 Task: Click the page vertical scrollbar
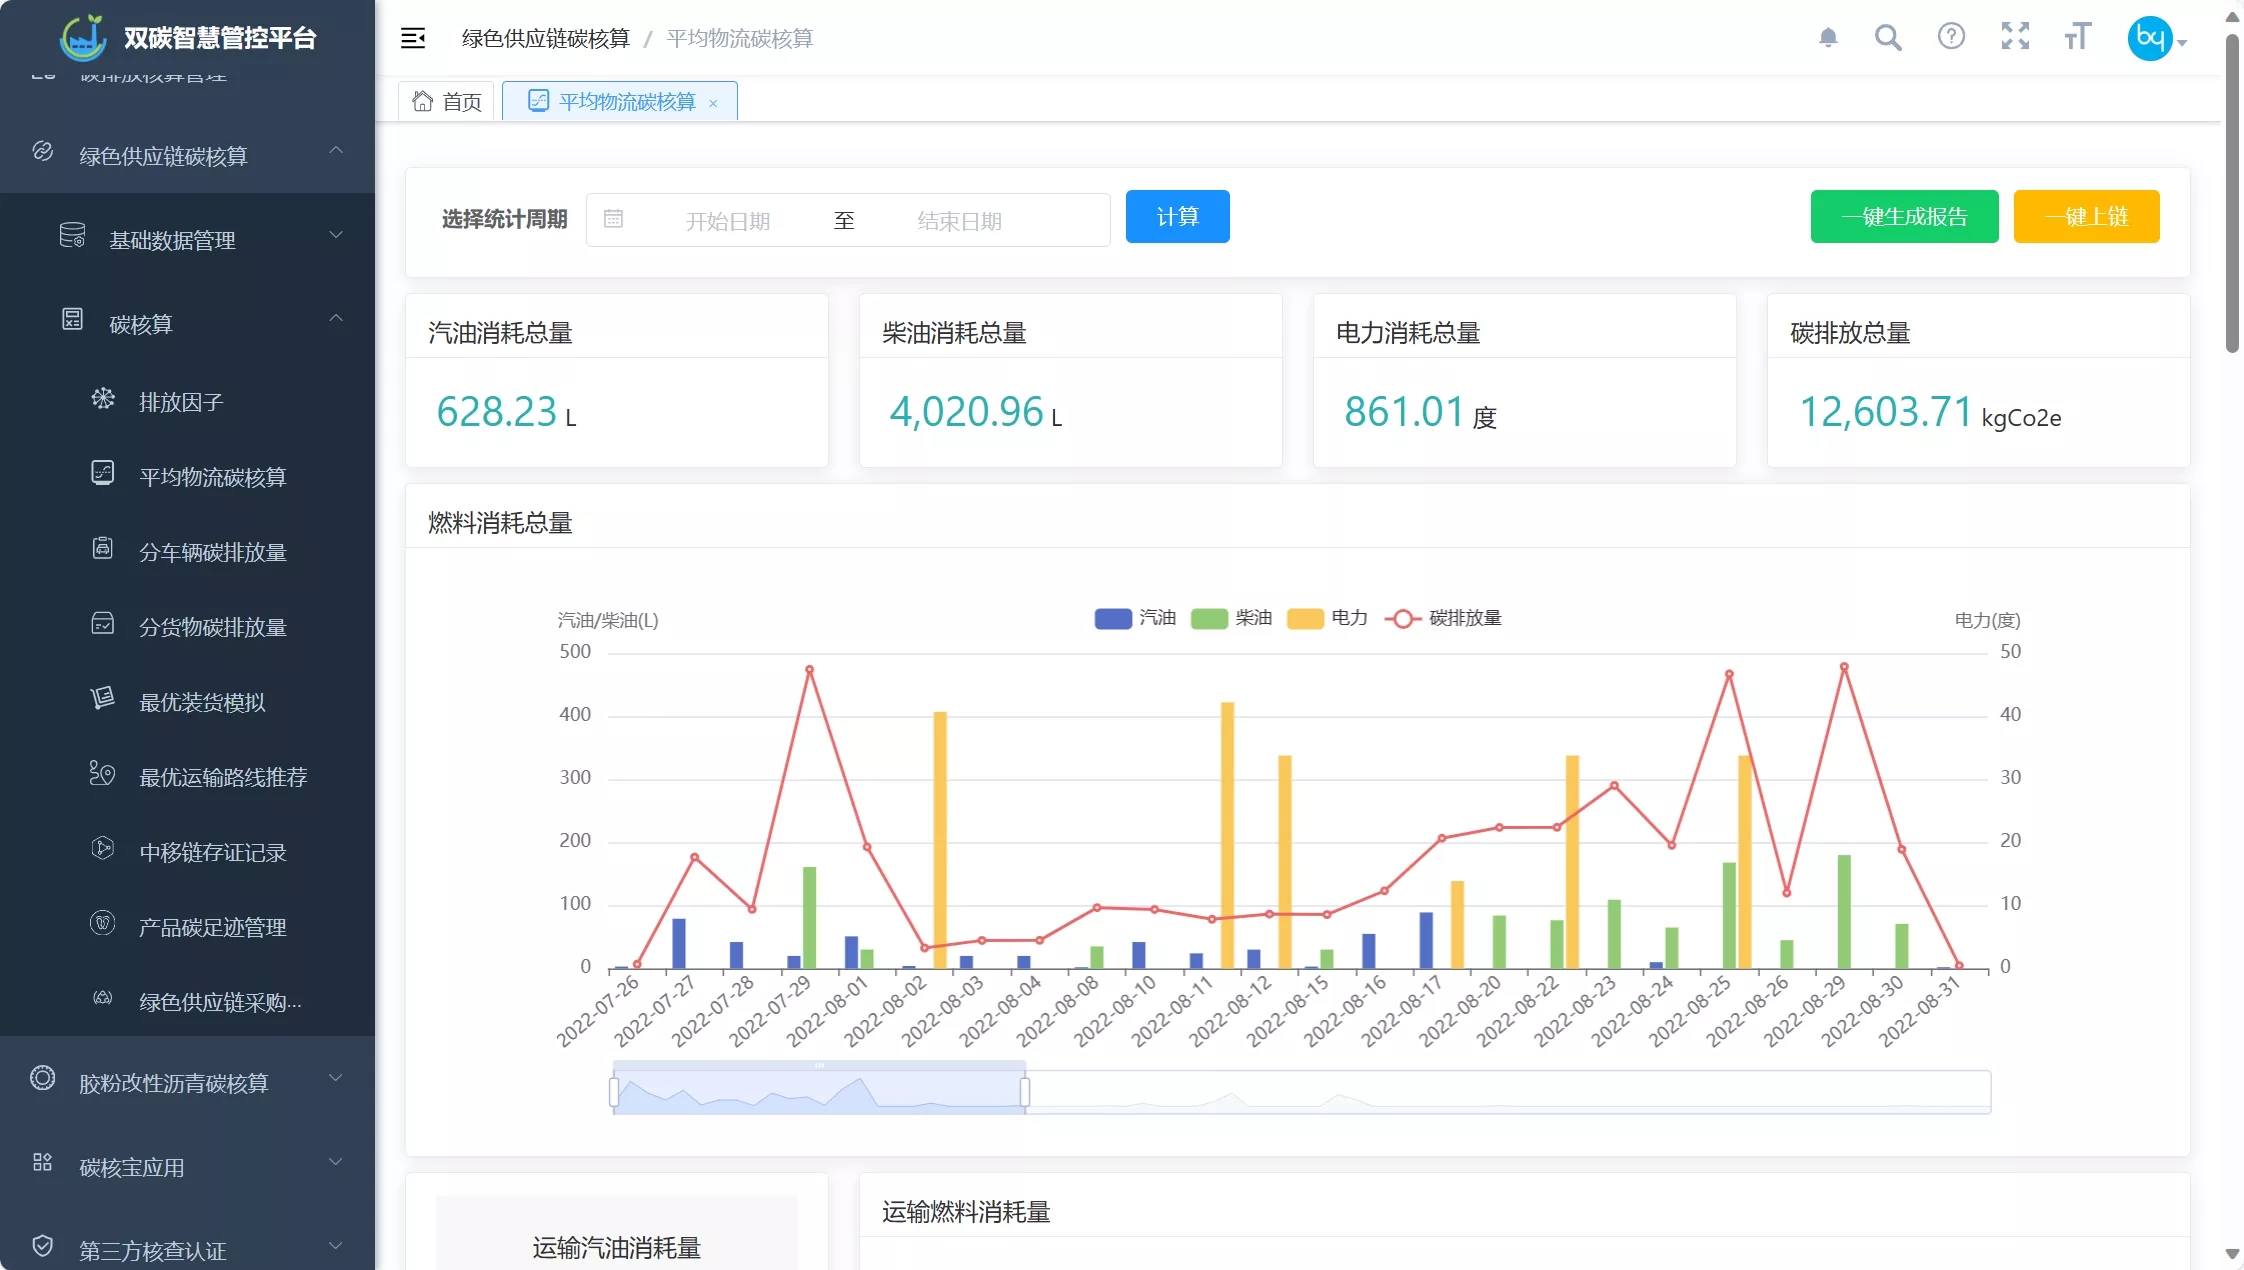(x=2232, y=194)
